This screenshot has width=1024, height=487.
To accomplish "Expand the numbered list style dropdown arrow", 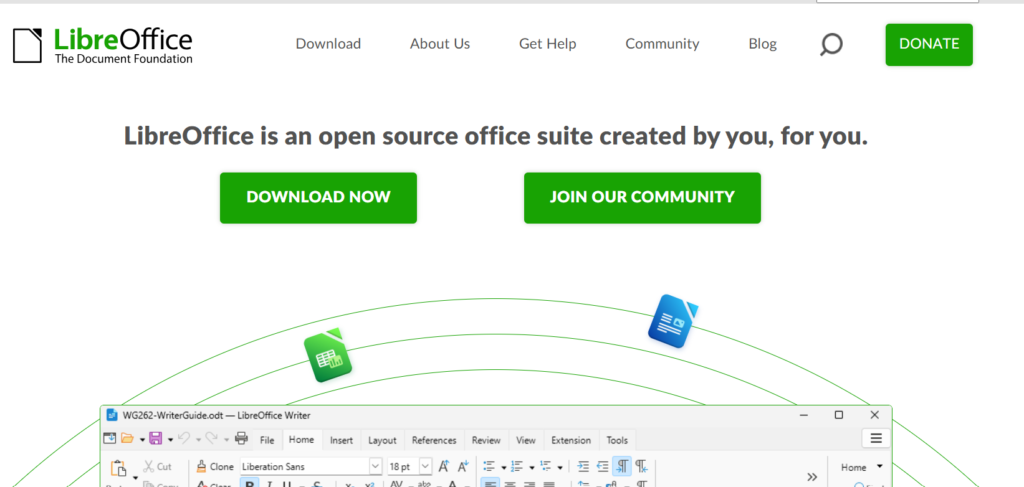I will pos(532,467).
